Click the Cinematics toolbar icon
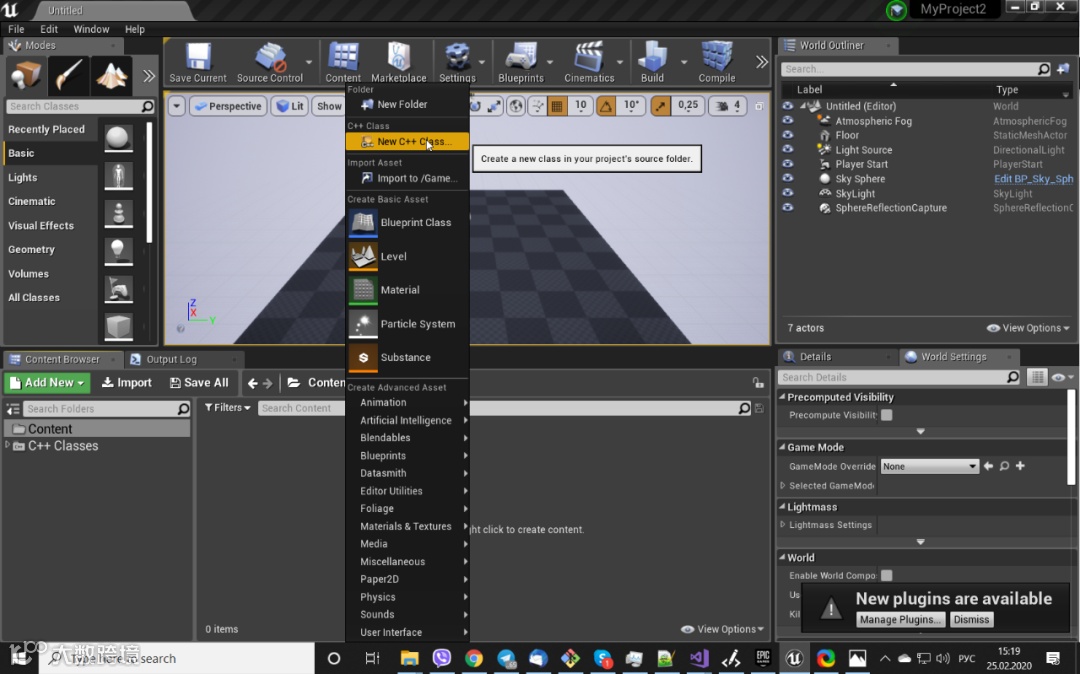The image size is (1080, 674). coord(589,57)
